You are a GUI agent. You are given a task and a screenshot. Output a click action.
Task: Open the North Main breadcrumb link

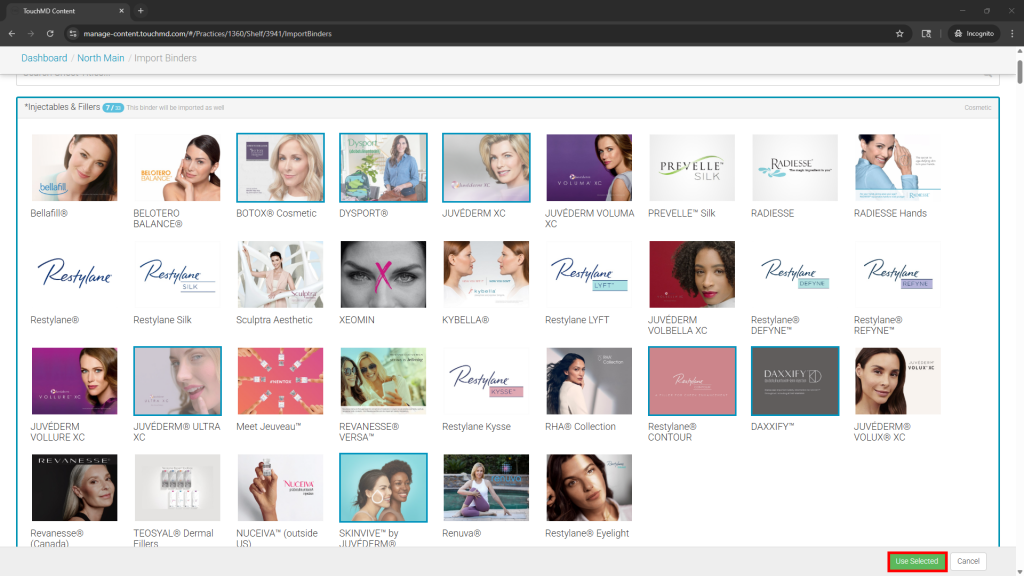pos(101,58)
